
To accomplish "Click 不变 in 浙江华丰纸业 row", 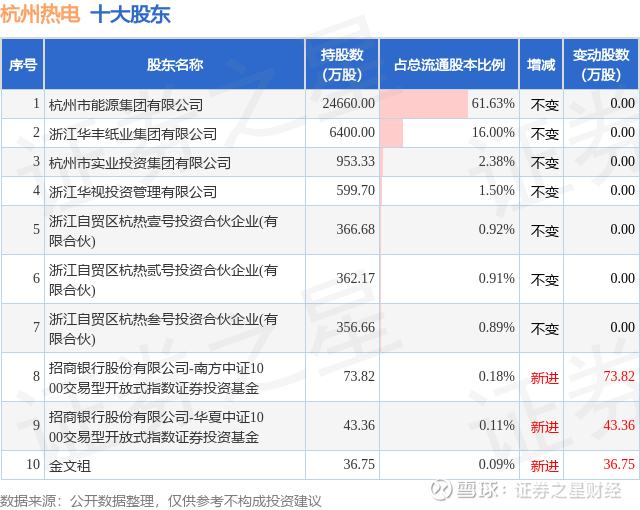I will pyautogui.click(x=544, y=134).
